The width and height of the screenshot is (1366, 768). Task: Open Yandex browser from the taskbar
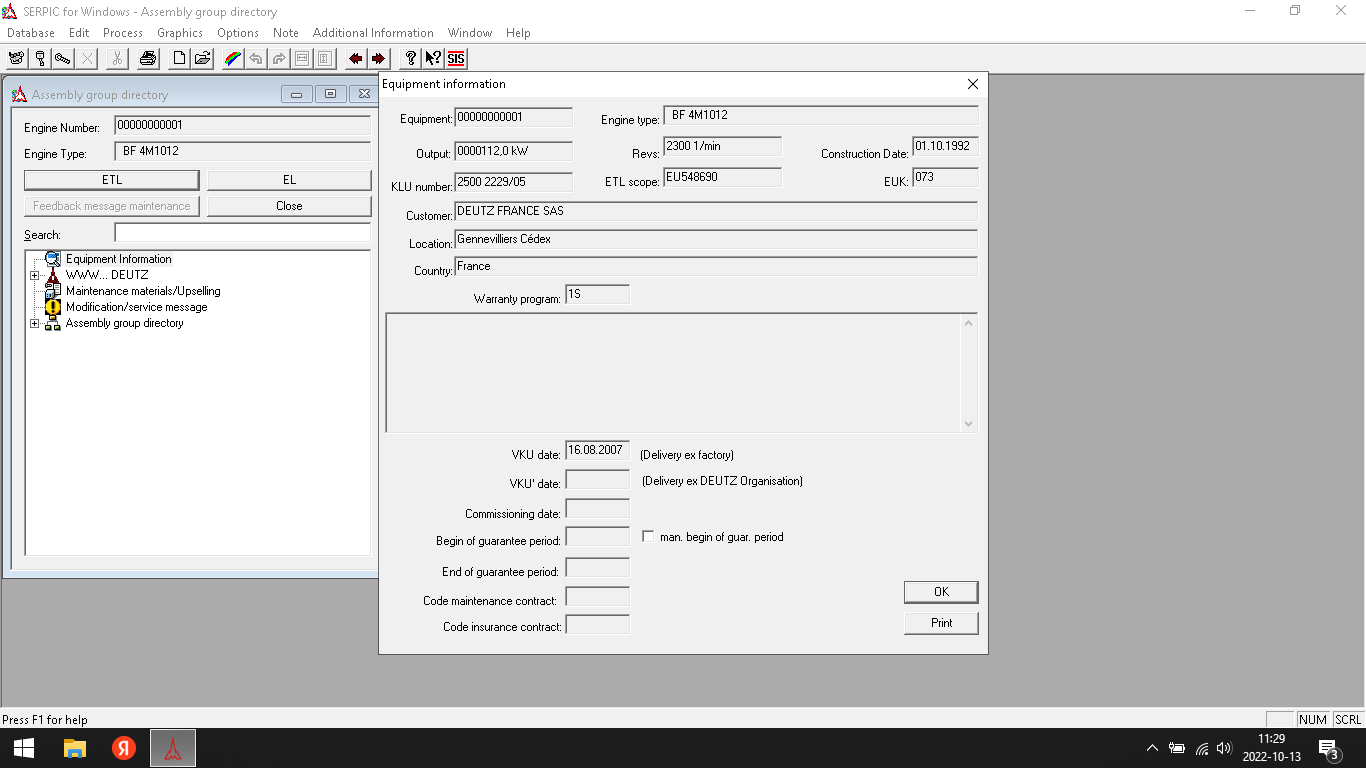[x=124, y=748]
